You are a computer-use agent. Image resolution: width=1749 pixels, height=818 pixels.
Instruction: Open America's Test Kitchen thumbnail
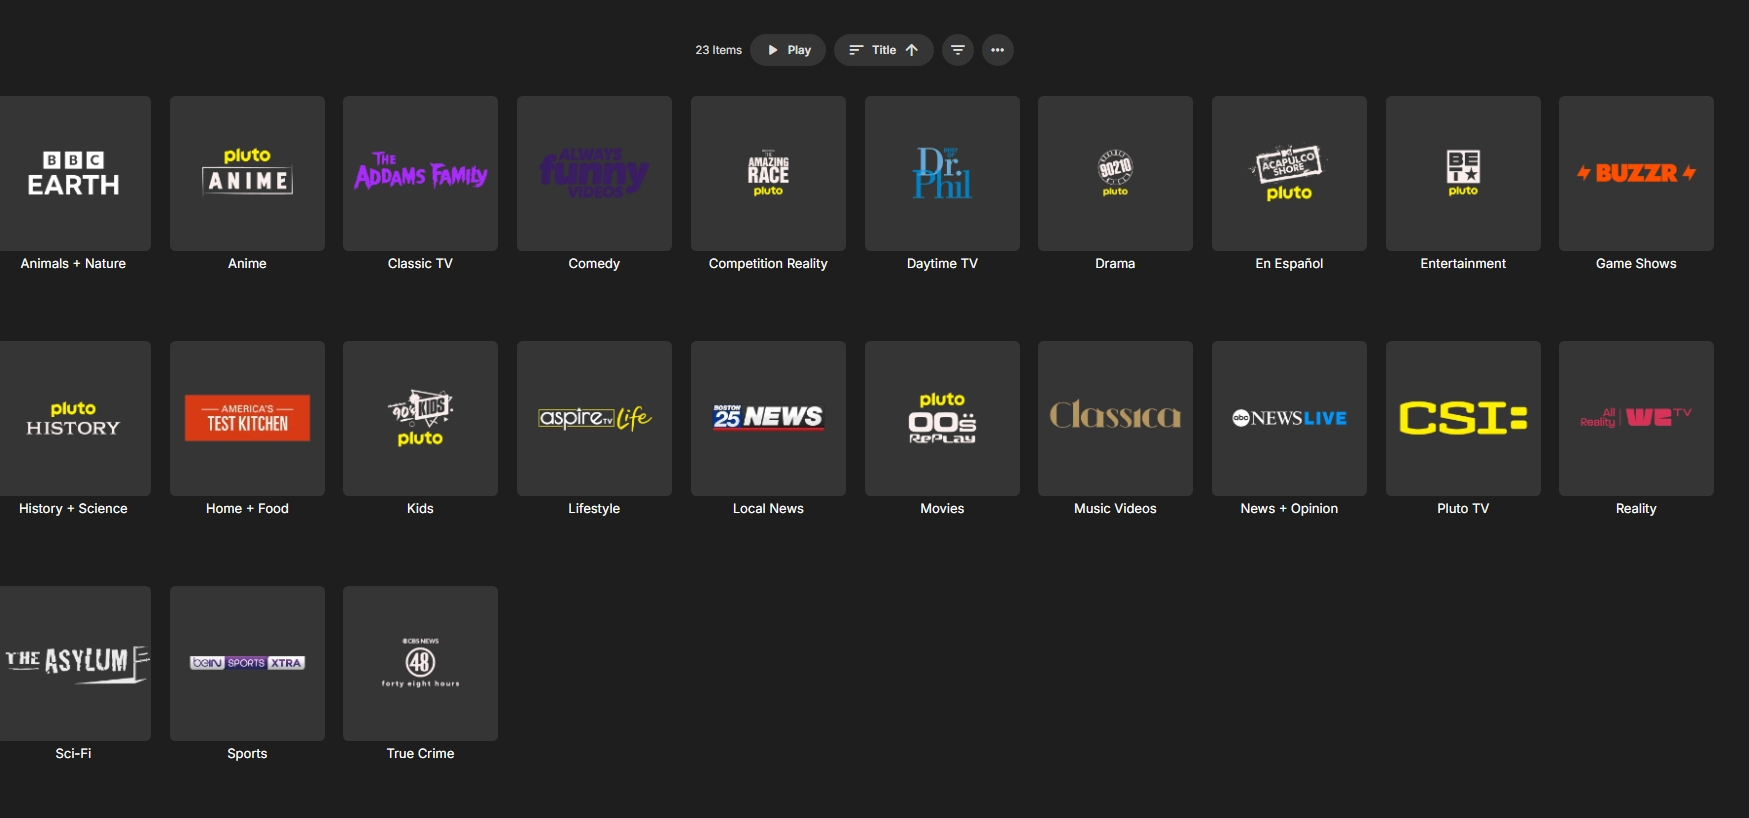[x=247, y=418]
